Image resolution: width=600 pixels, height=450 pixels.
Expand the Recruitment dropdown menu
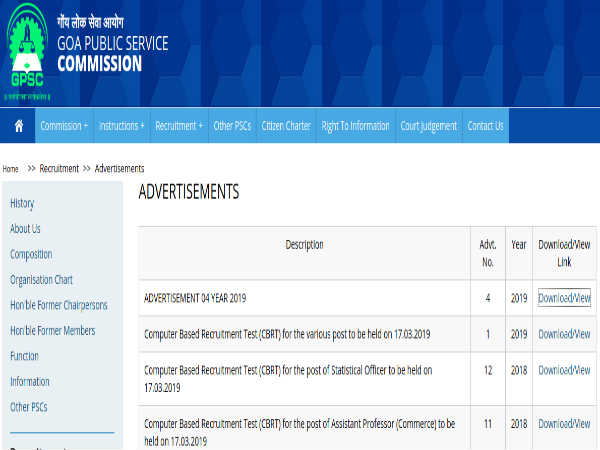point(180,126)
